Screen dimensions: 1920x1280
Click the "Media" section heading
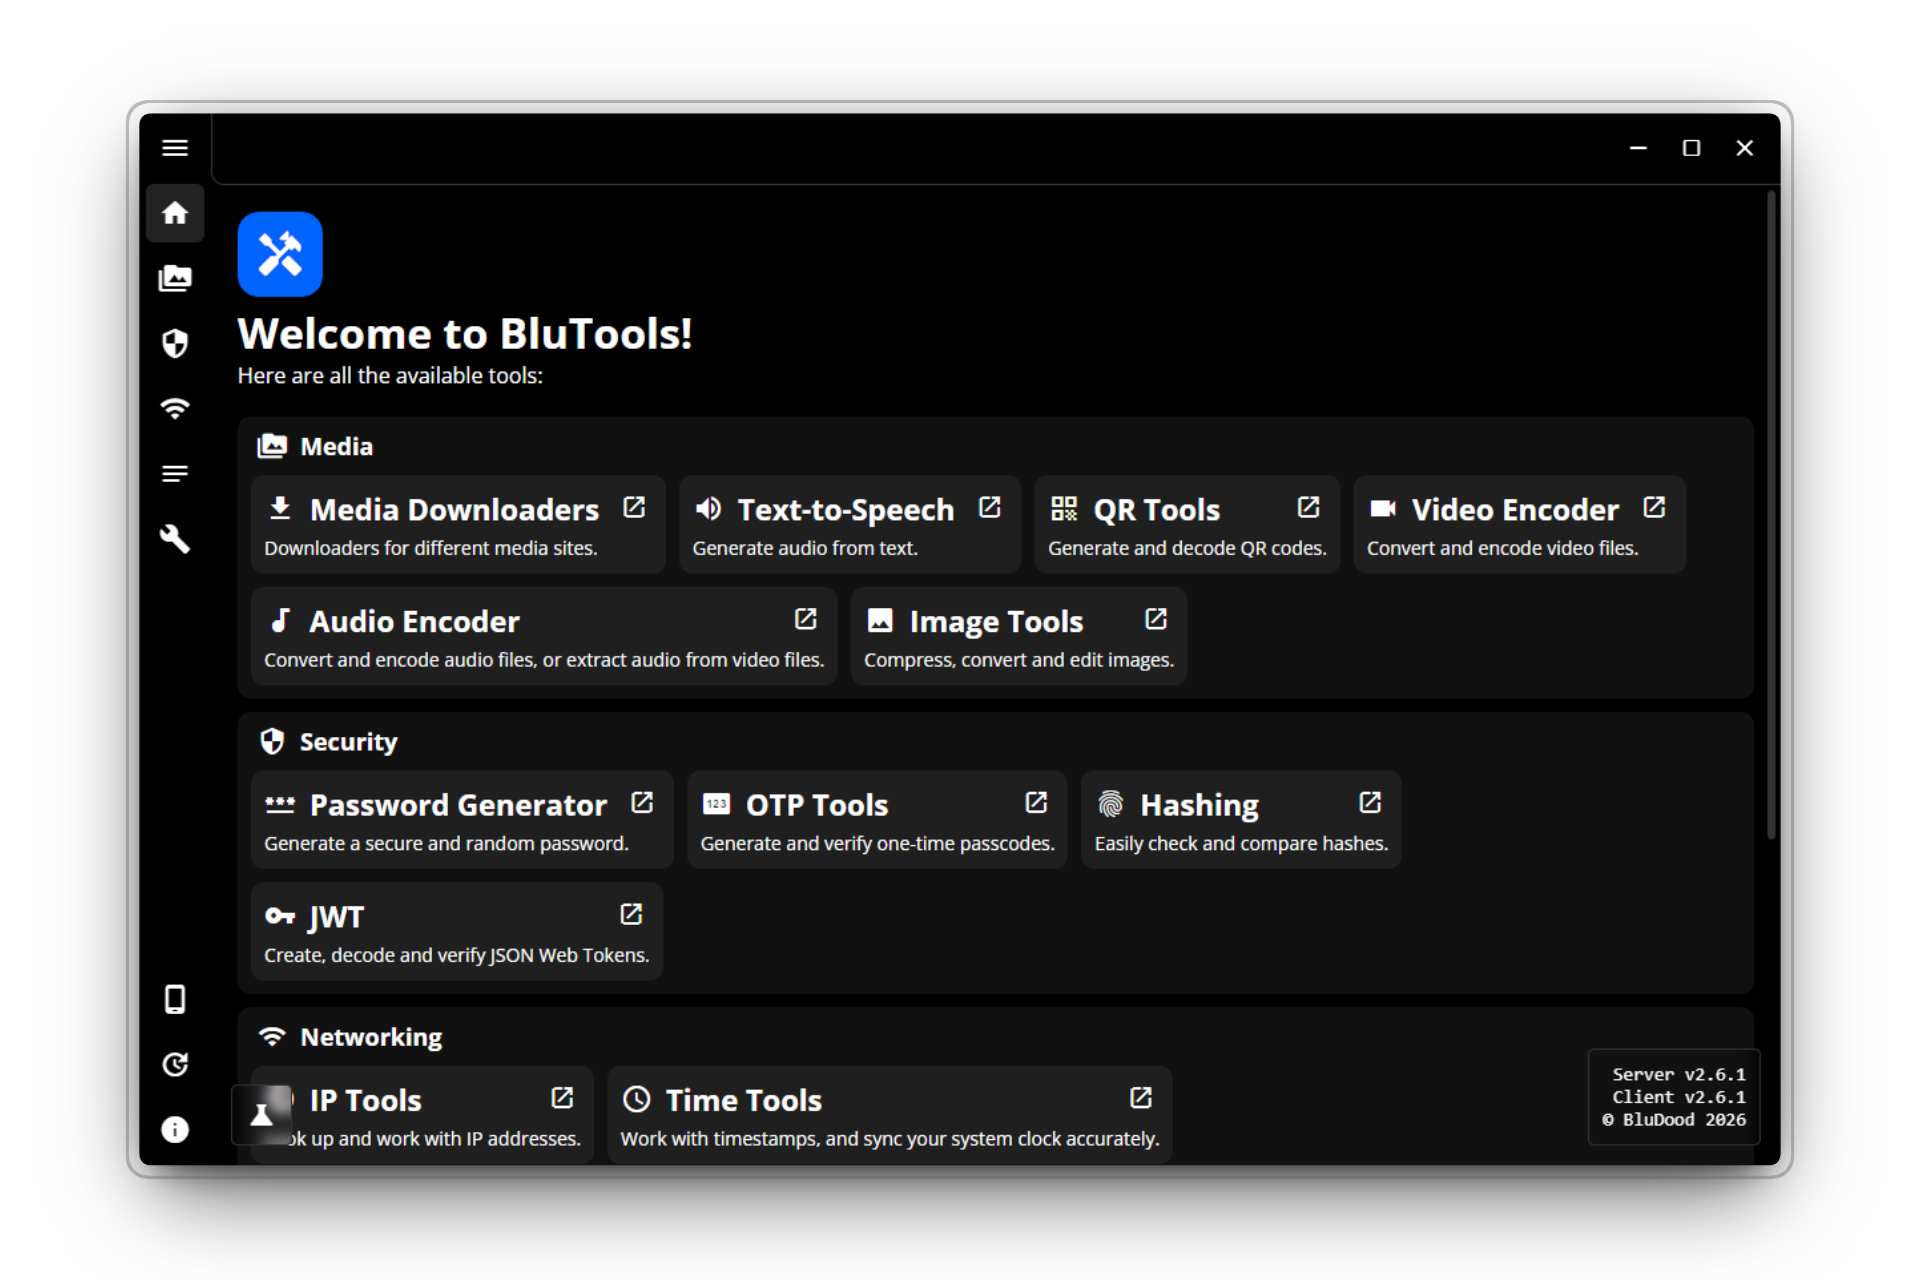(x=336, y=446)
